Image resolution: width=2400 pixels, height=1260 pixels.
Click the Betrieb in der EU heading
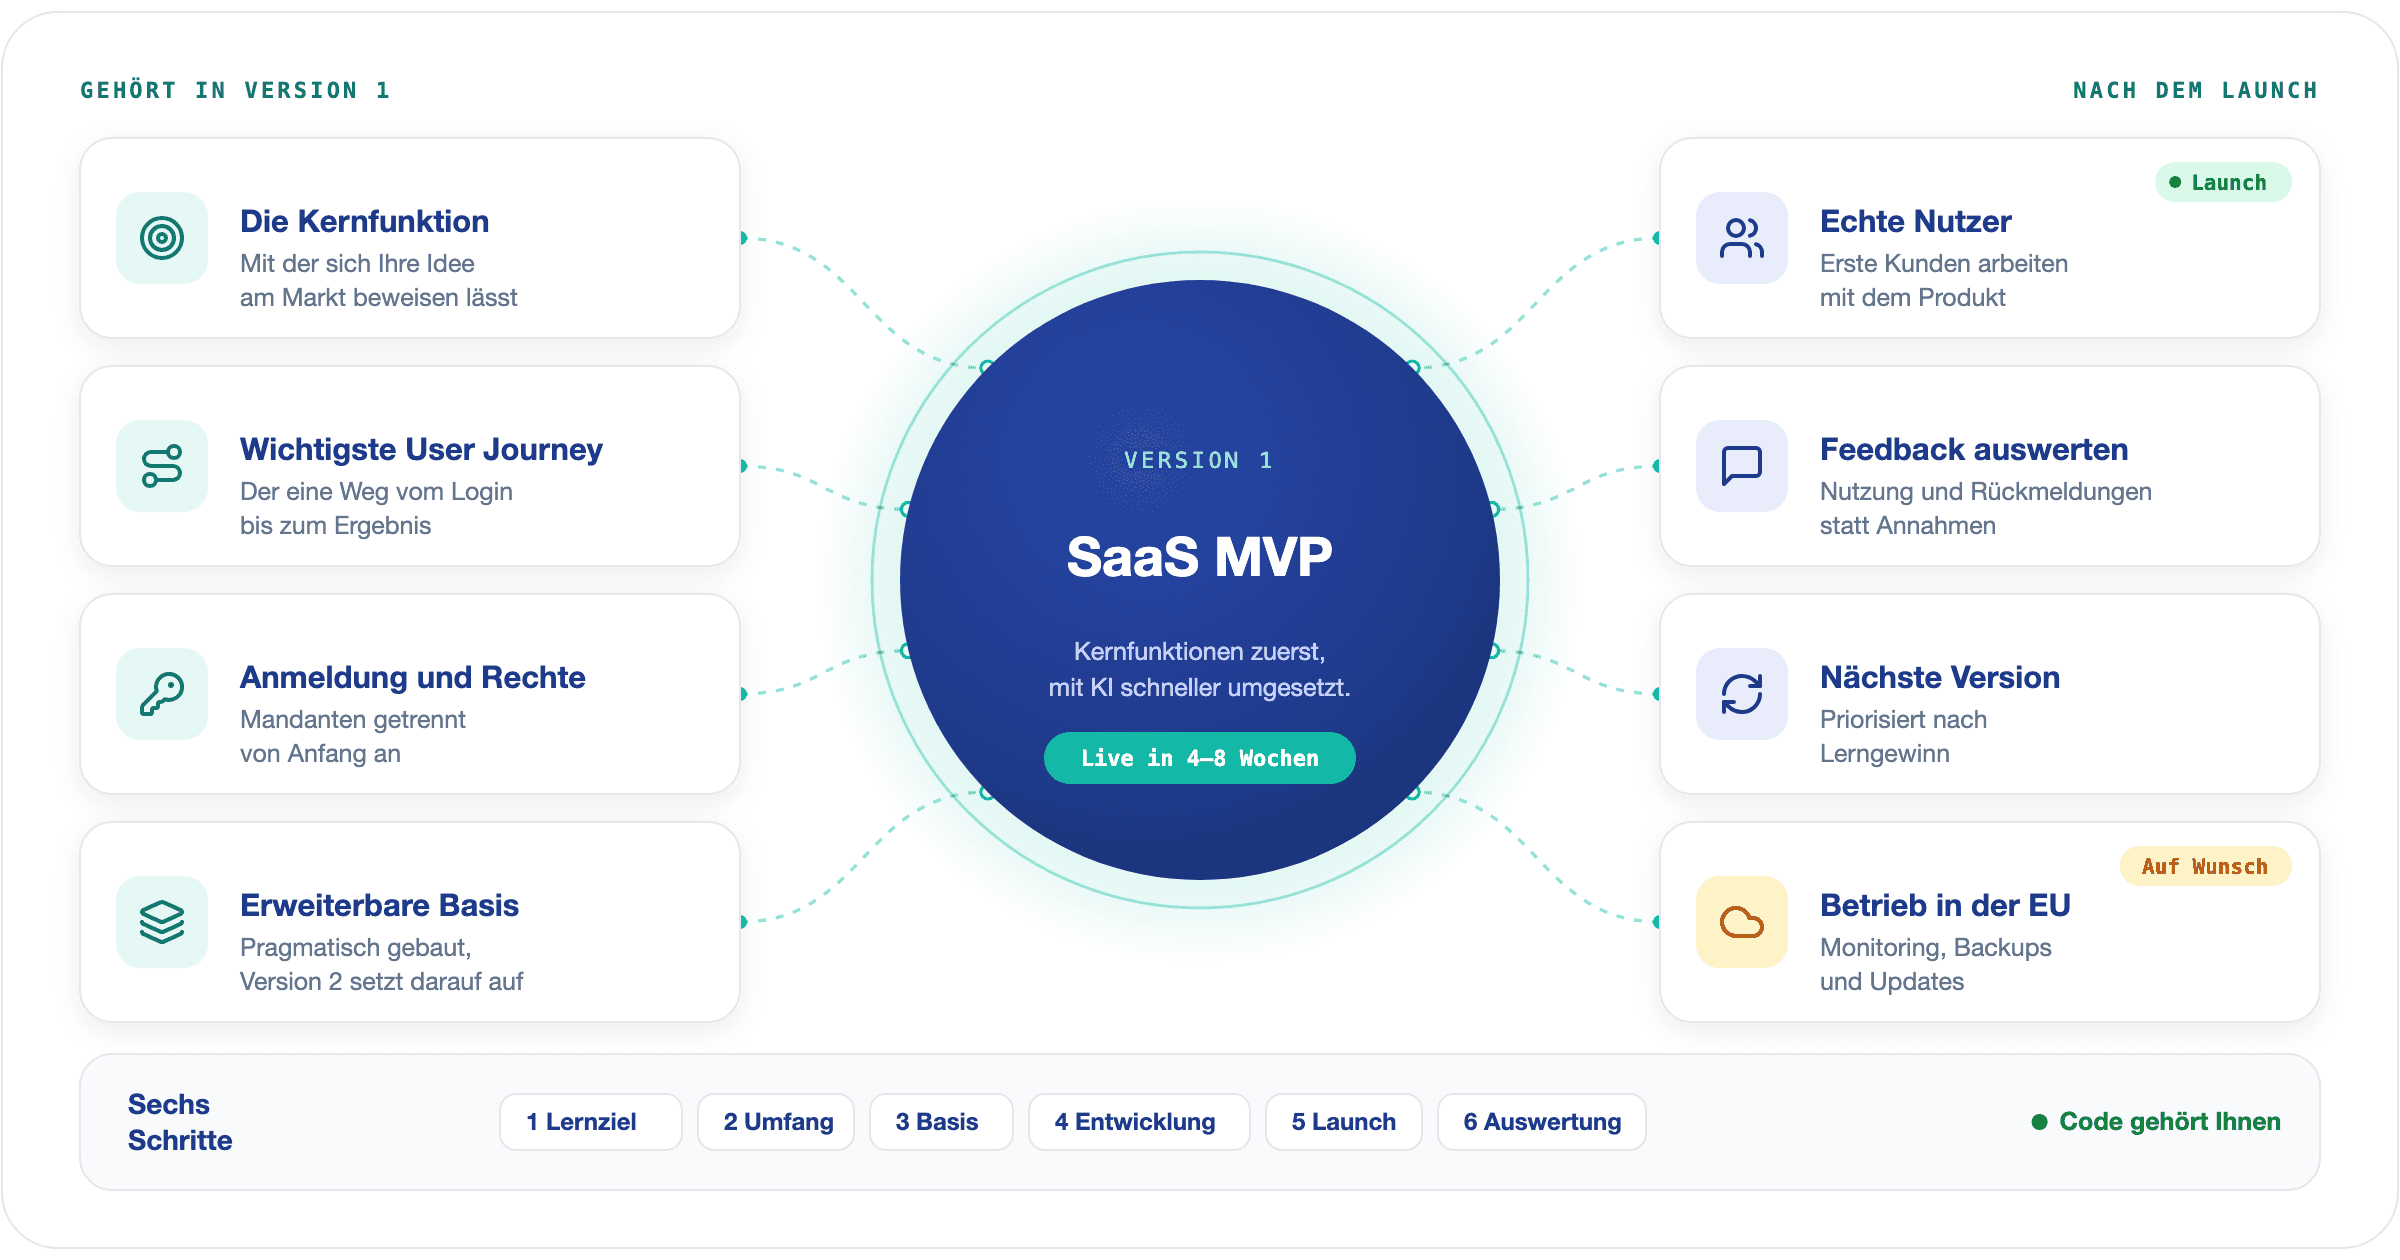(1945, 905)
